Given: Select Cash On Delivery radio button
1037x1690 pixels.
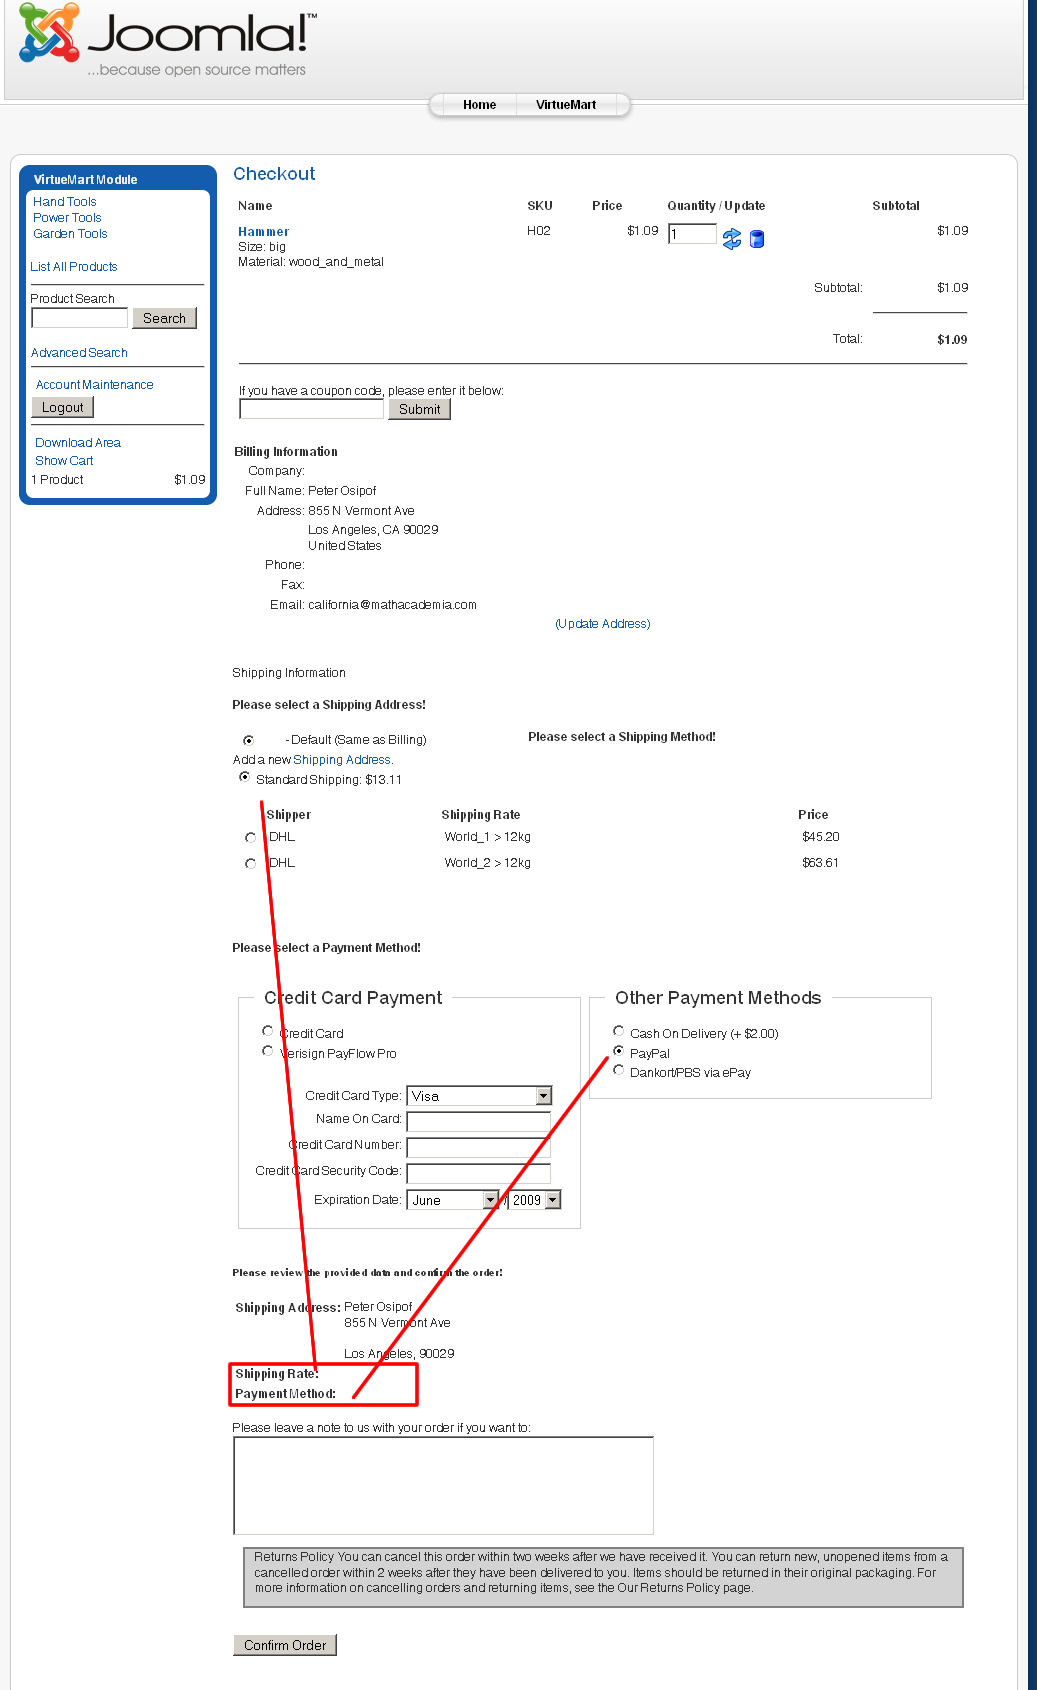Looking at the screenshot, I should coord(619,1031).
